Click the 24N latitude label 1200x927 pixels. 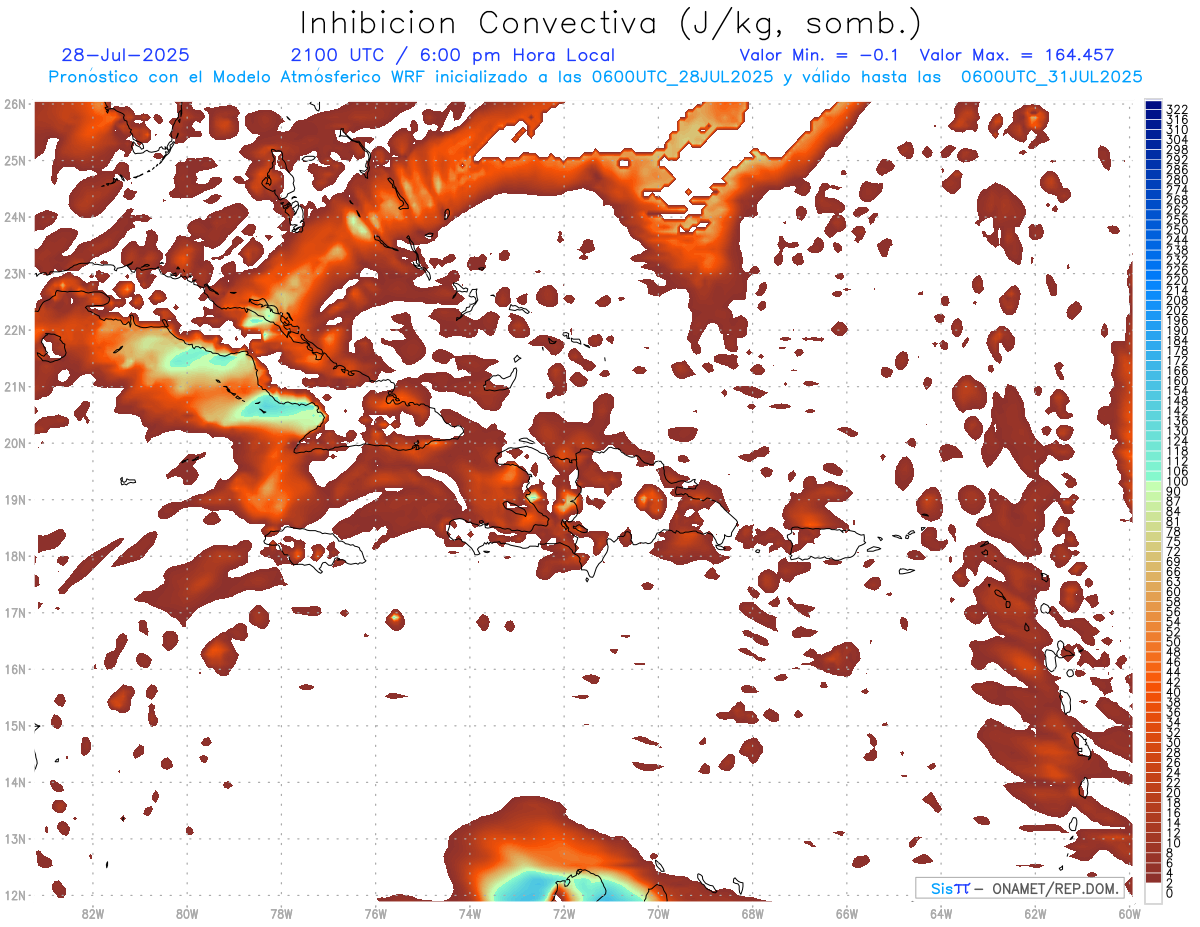15,216
